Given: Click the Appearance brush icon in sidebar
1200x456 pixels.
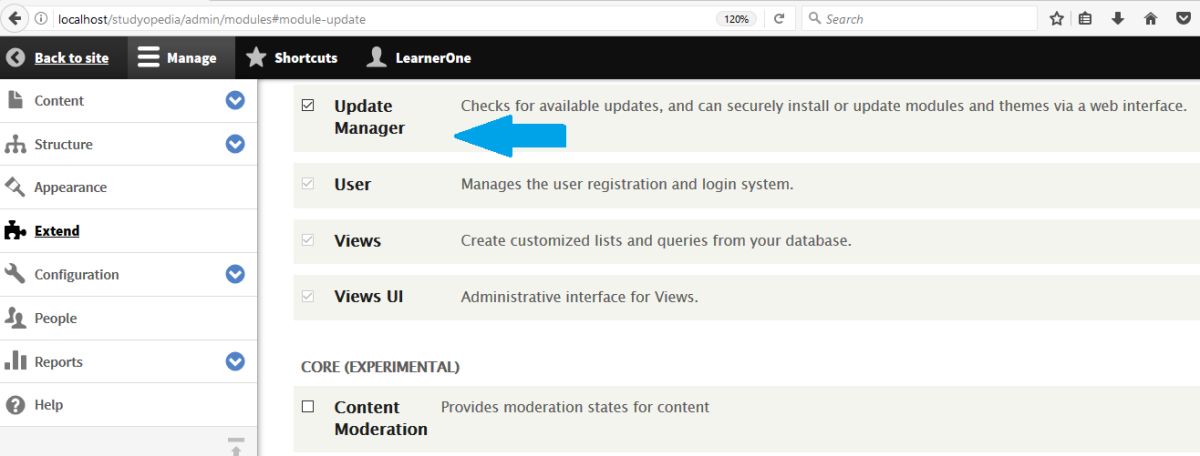Looking at the screenshot, I should 15,187.
